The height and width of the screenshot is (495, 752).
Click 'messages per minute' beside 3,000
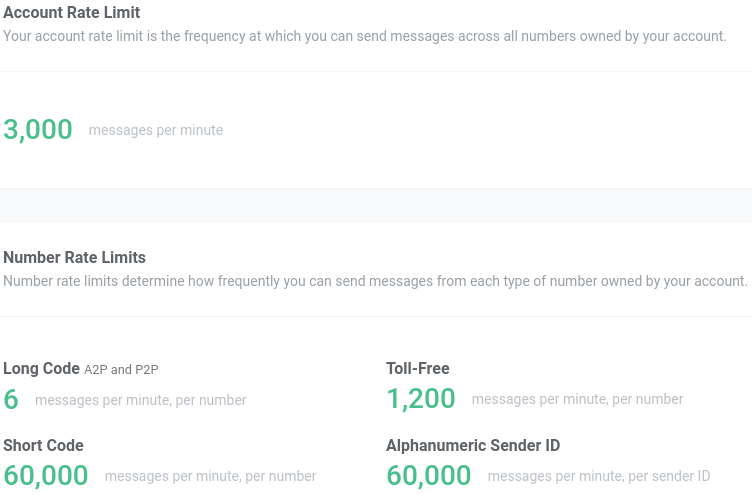click(156, 130)
